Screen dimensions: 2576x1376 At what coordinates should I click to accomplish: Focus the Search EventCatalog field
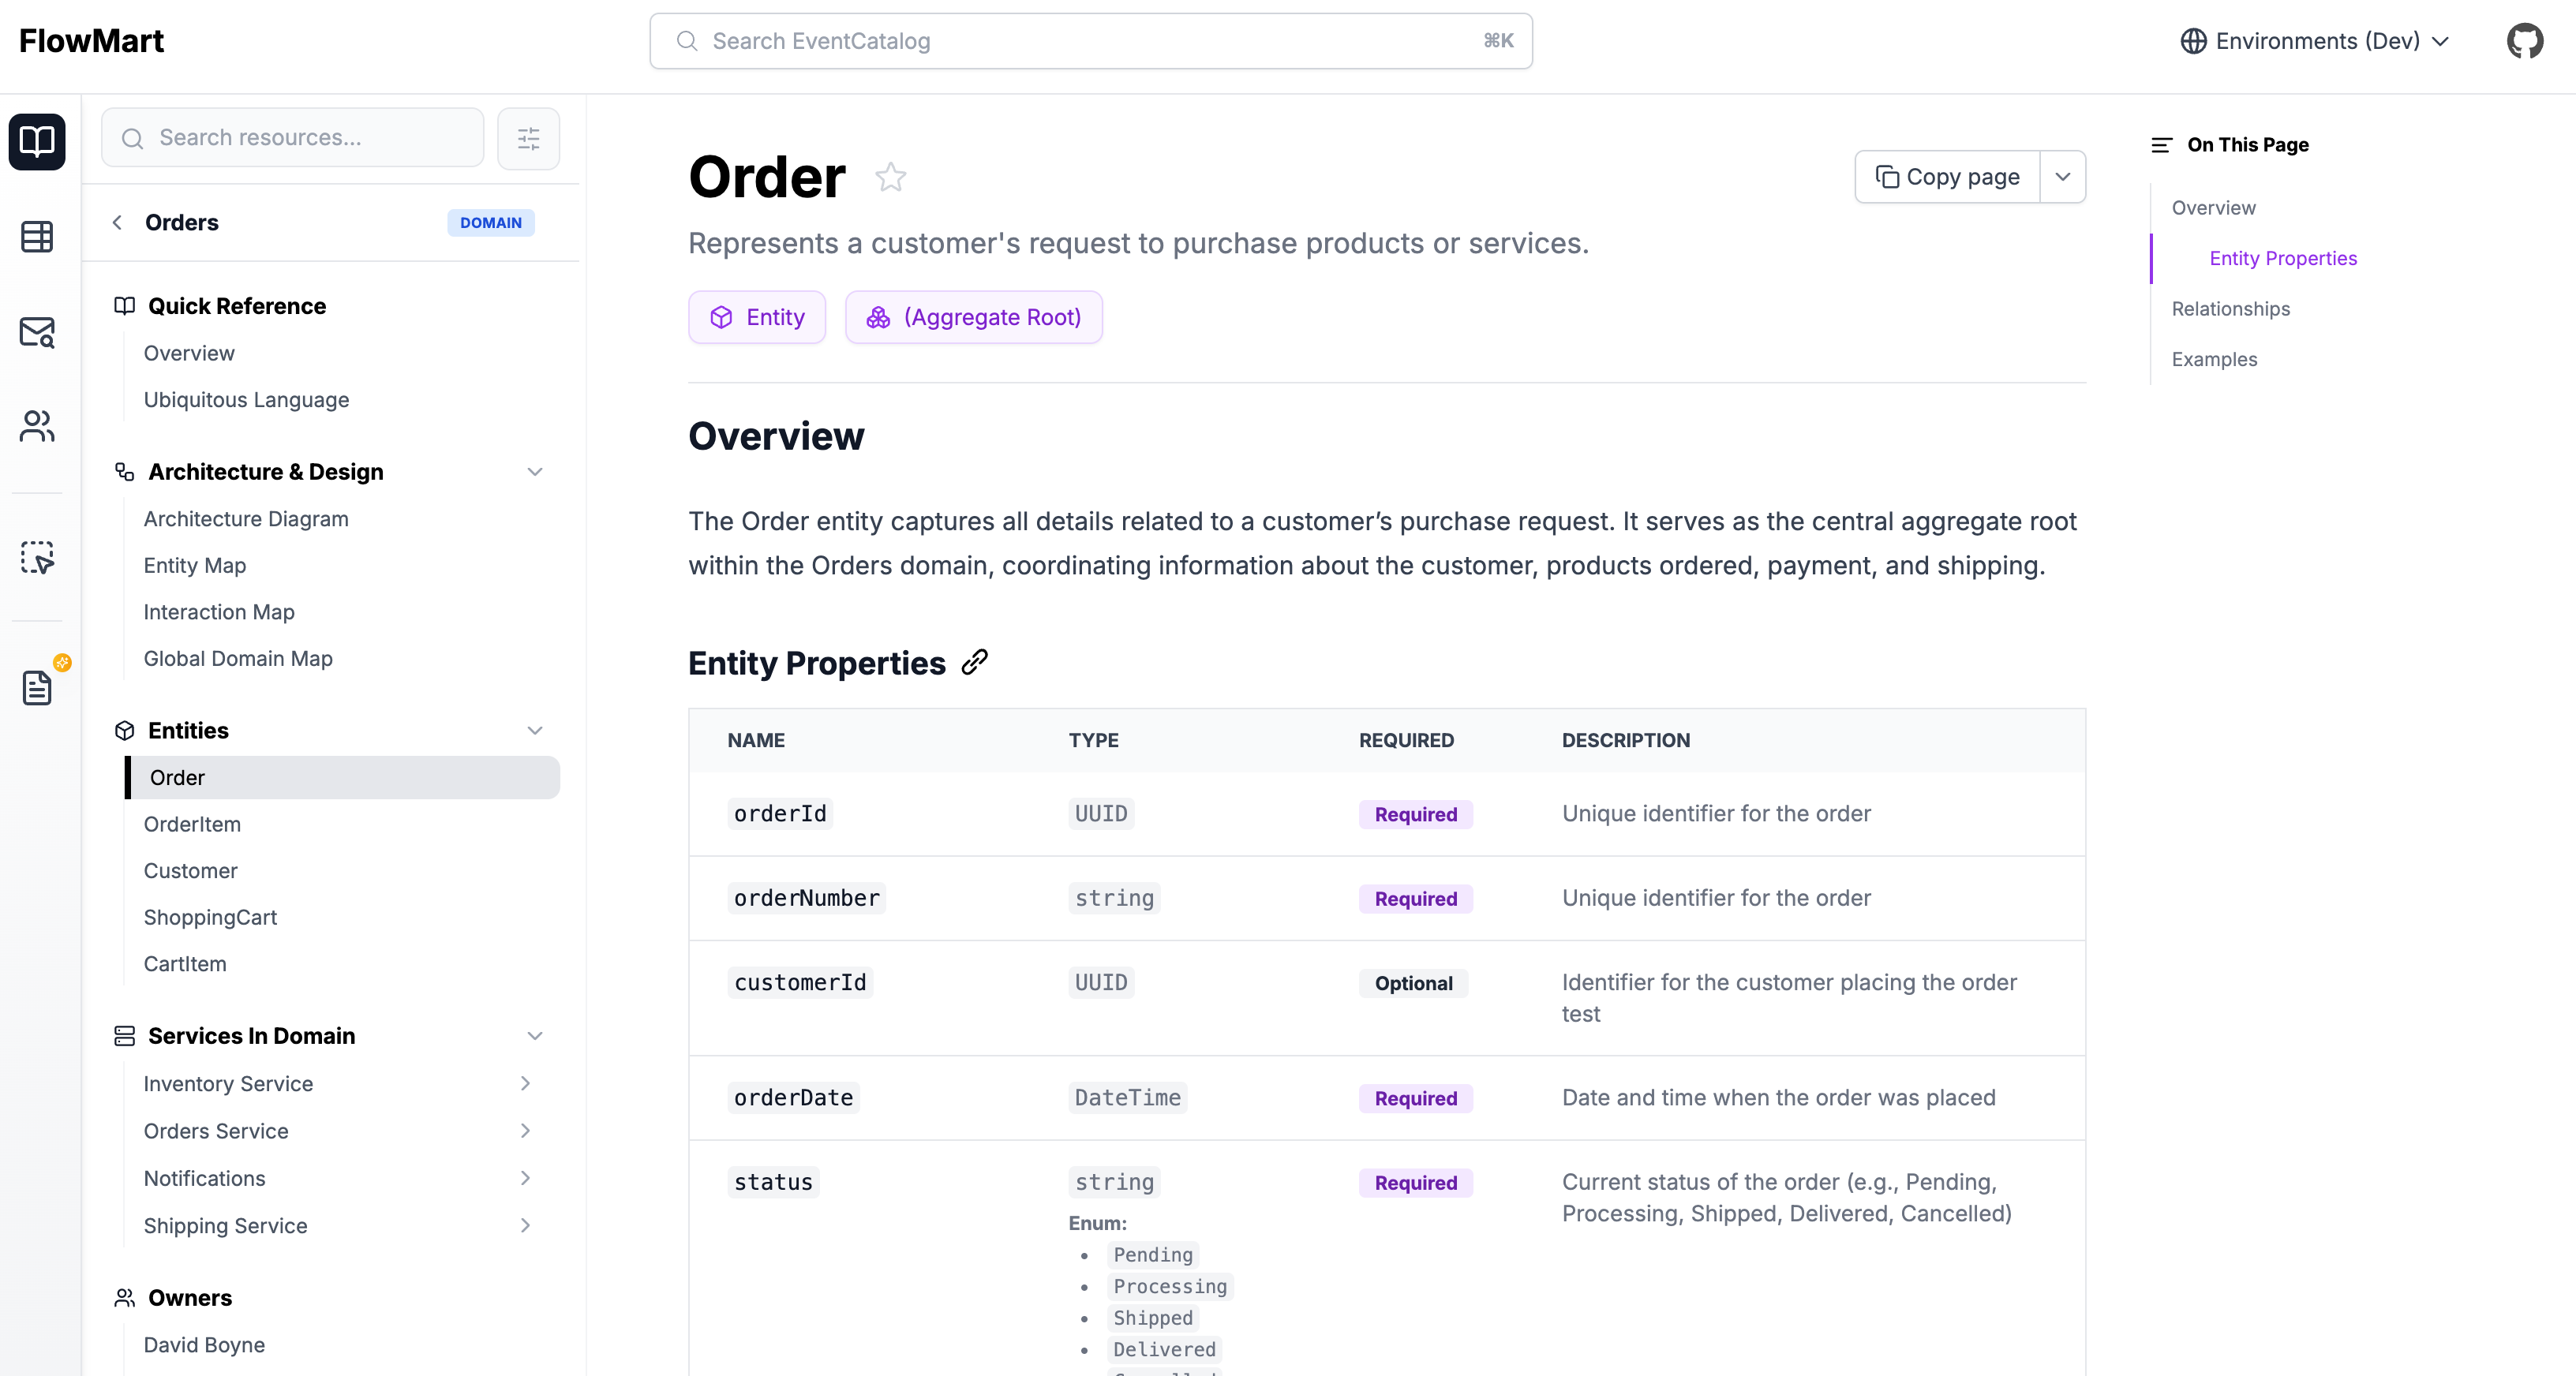point(1090,41)
